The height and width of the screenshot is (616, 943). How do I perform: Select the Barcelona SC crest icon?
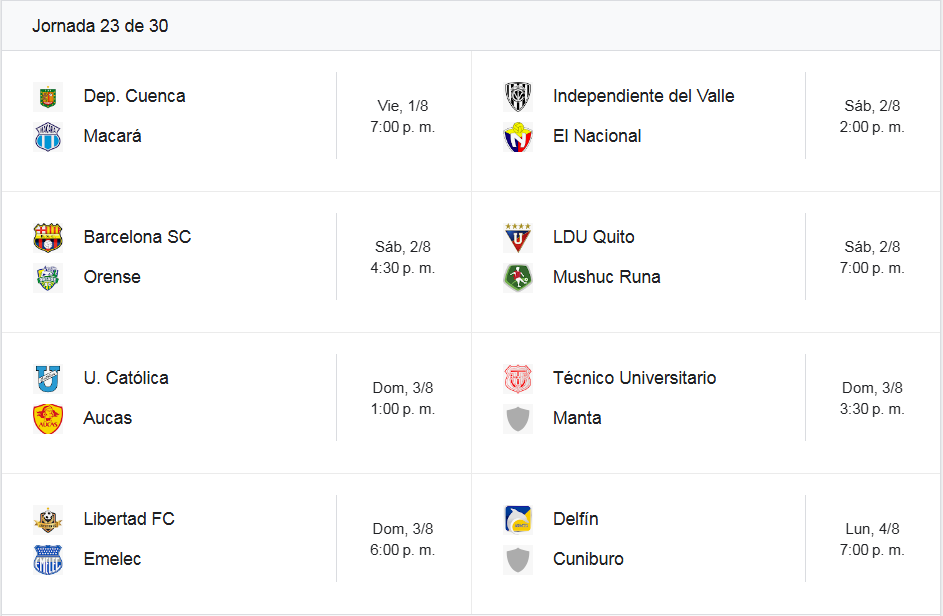tap(48, 238)
